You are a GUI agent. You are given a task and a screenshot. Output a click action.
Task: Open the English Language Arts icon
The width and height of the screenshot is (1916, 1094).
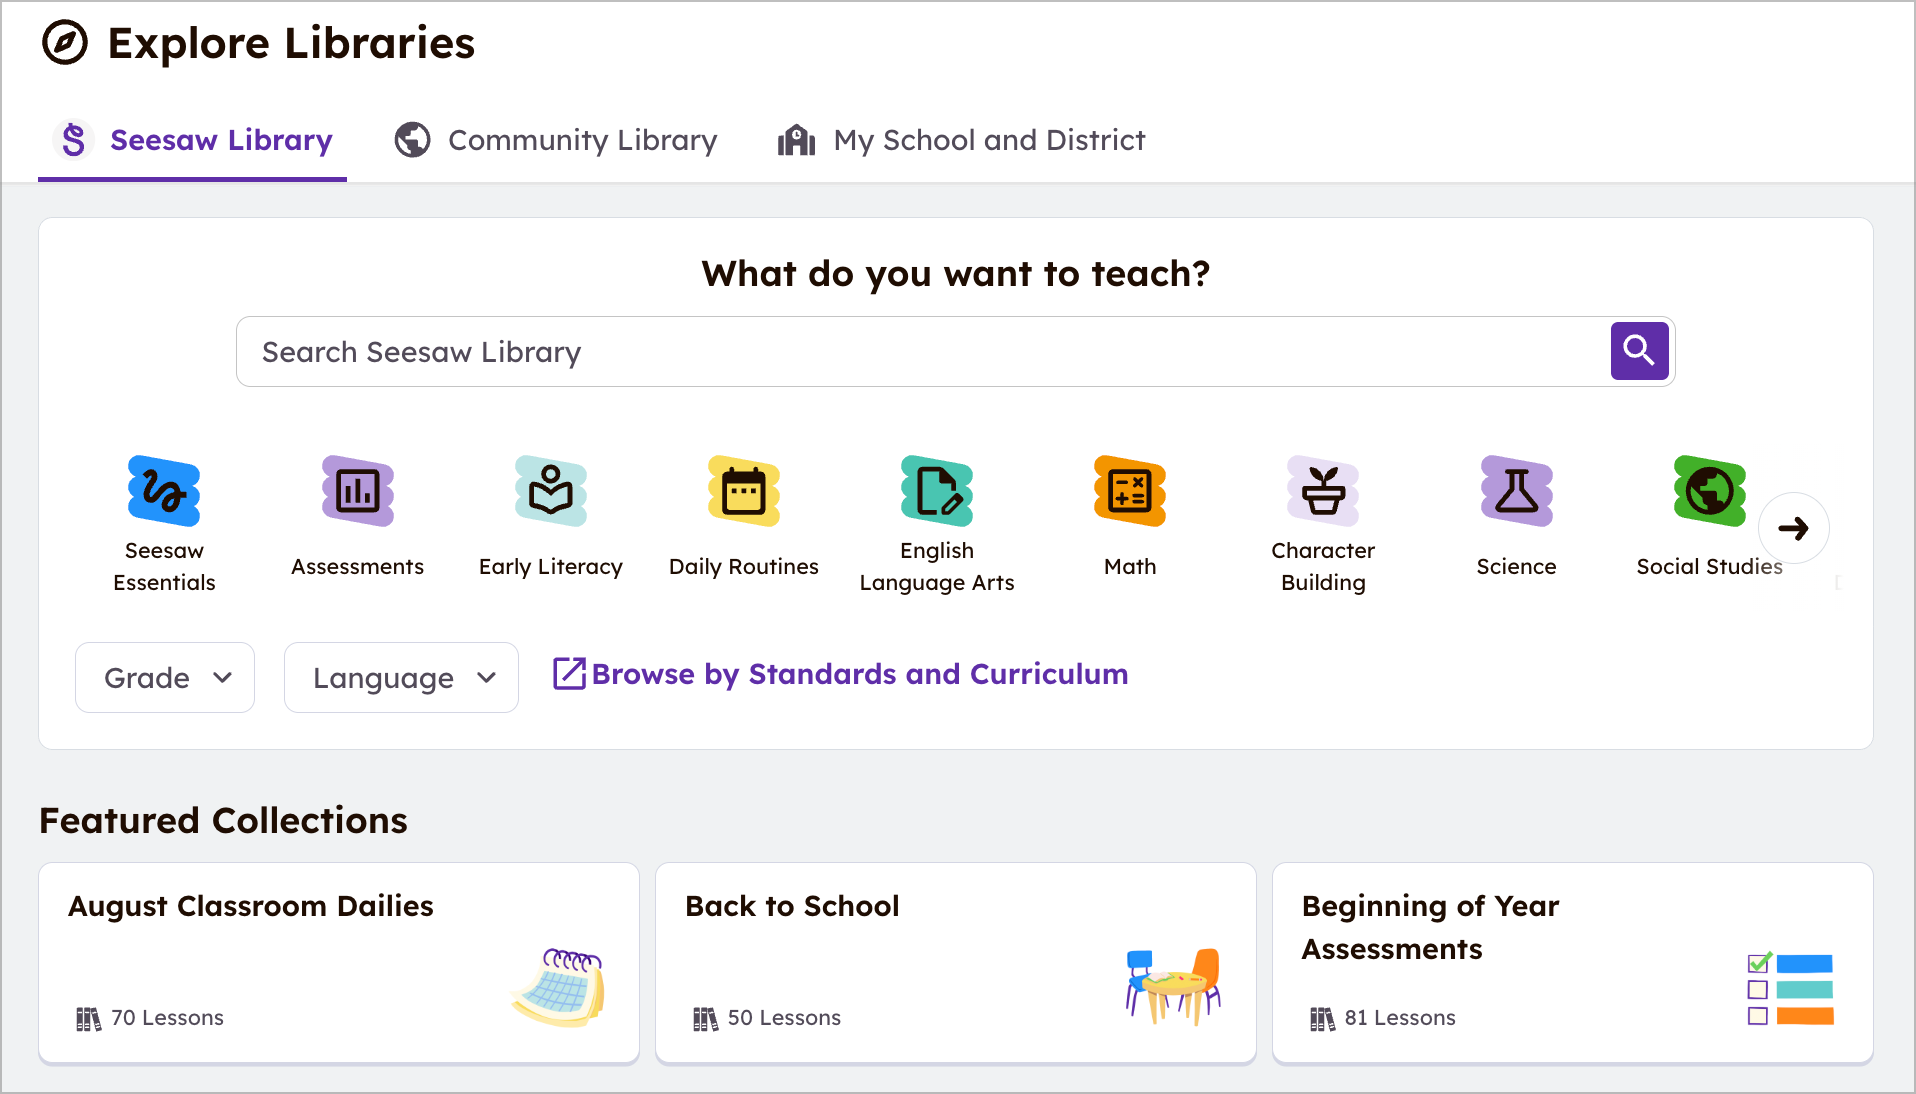coord(937,491)
